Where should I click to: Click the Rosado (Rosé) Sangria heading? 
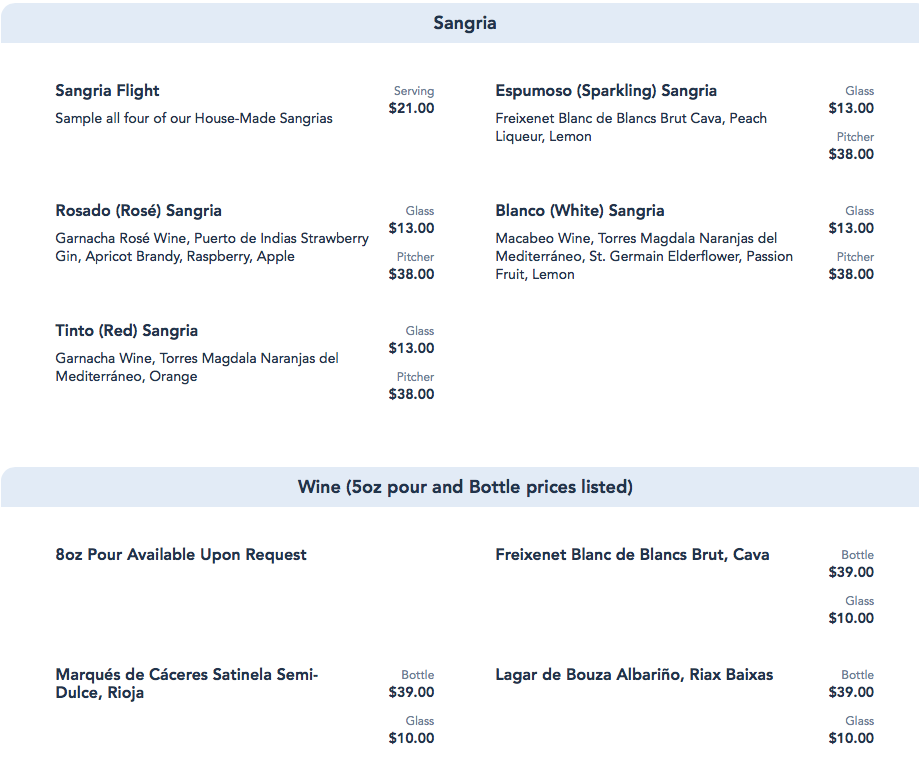point(138,211)
